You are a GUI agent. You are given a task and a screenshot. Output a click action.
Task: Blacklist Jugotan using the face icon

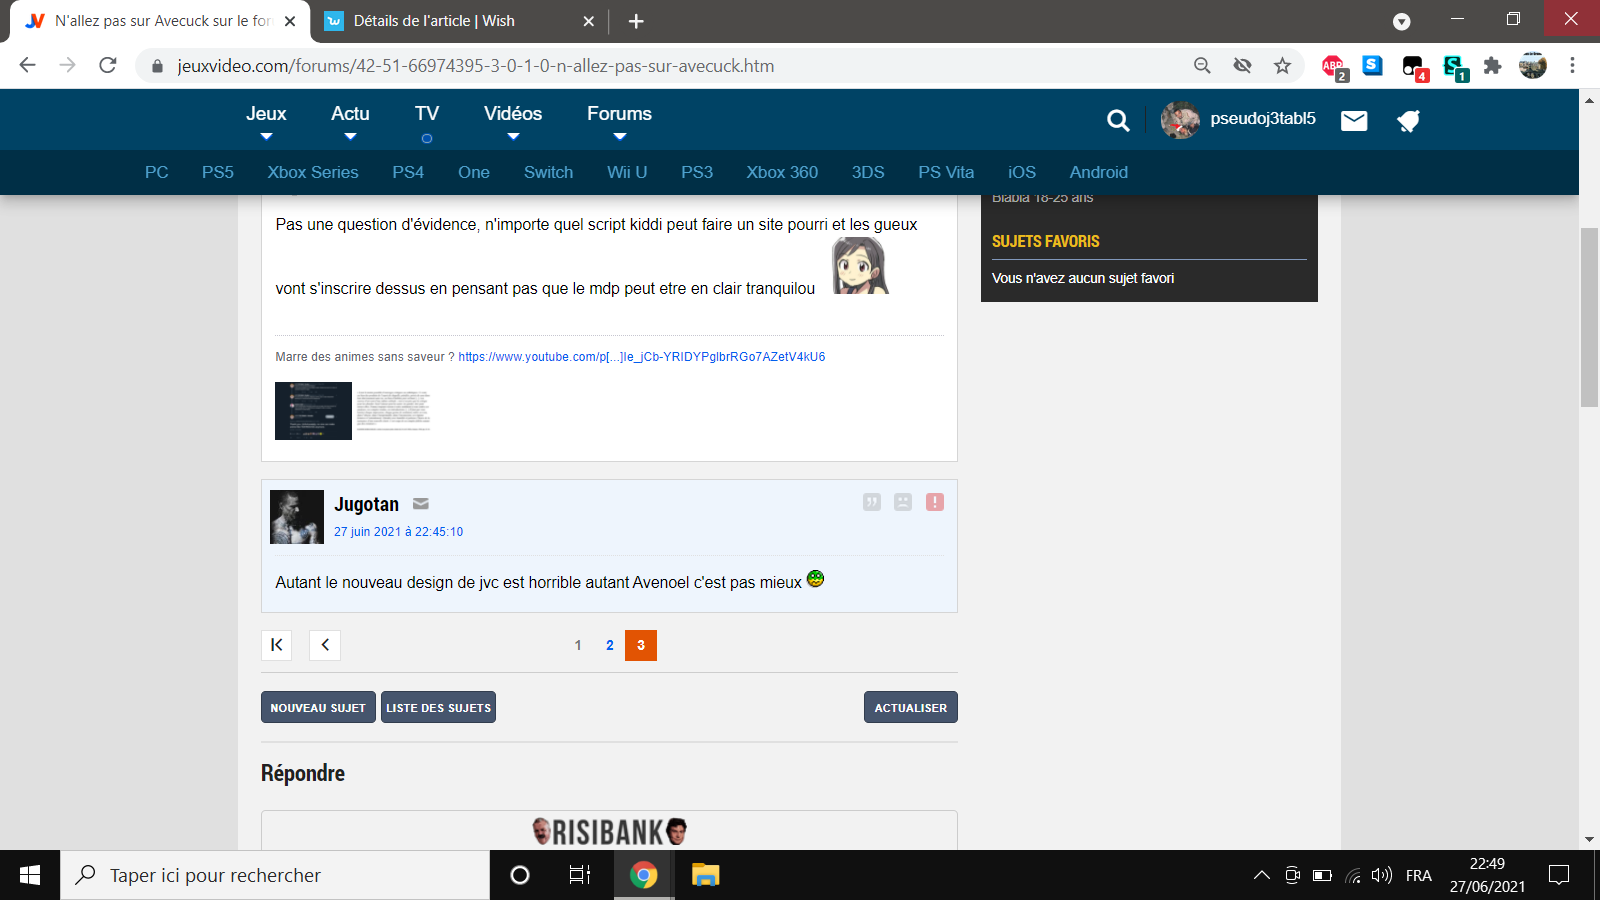903,502
